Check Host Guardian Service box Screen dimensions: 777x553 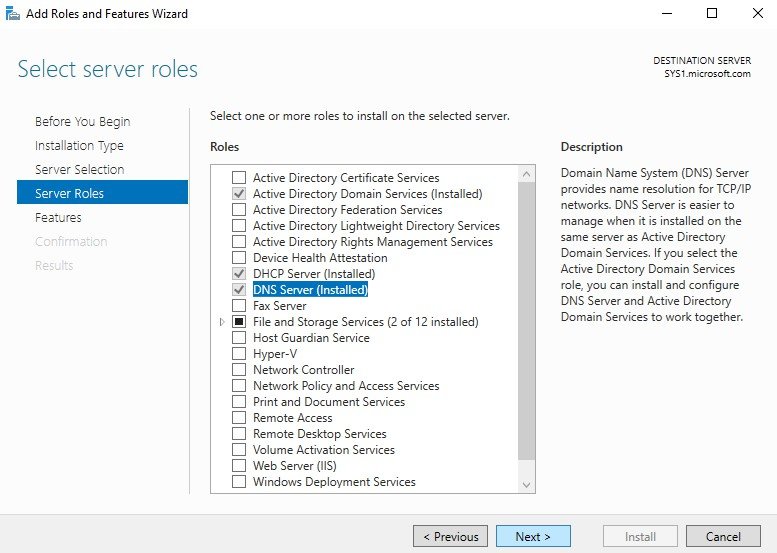239,337
